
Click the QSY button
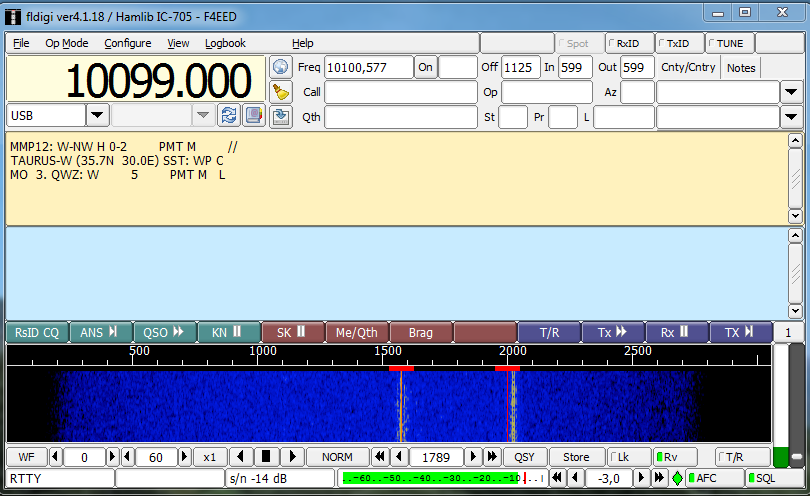tap(524, 457)
